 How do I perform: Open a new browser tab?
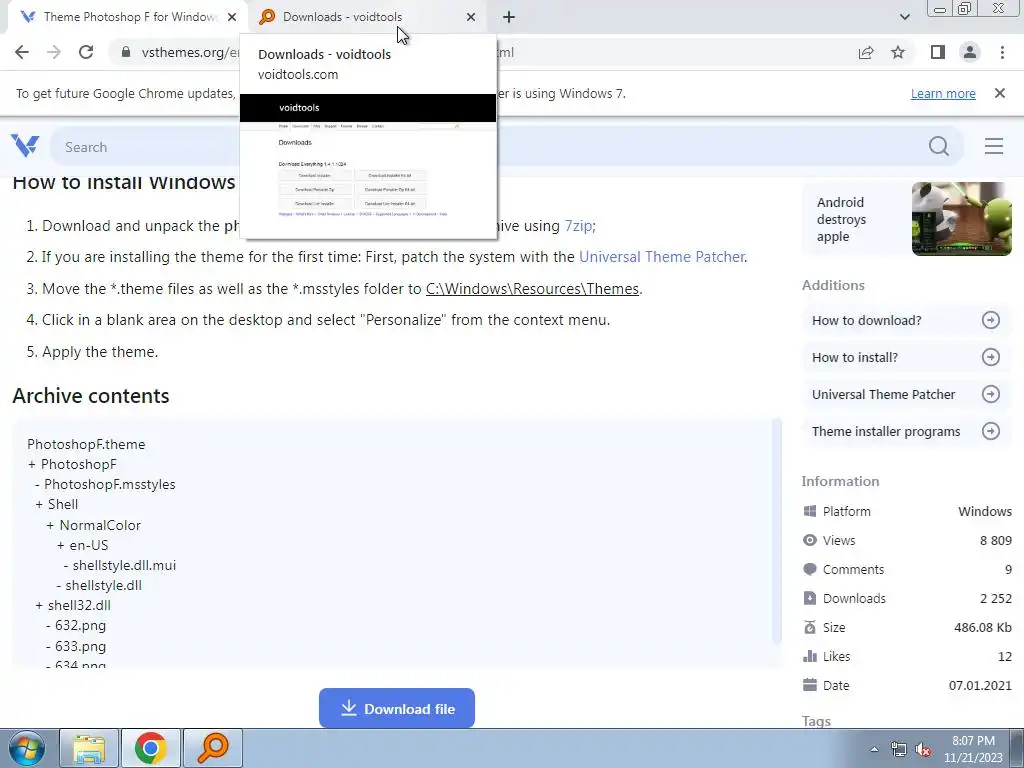tap(509, 17)
